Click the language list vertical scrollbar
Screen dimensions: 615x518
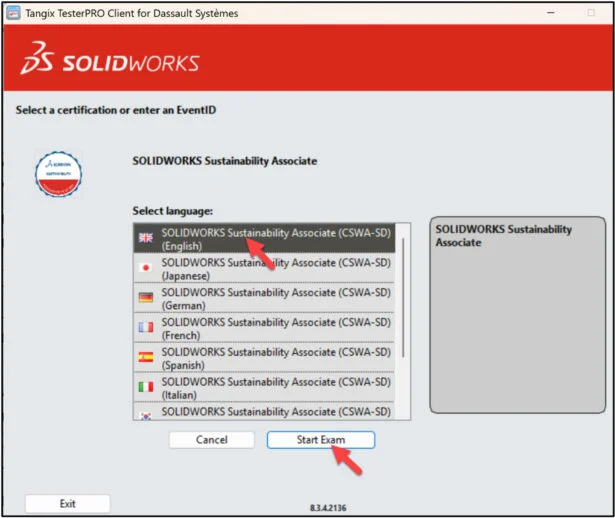tap(404, 300)
